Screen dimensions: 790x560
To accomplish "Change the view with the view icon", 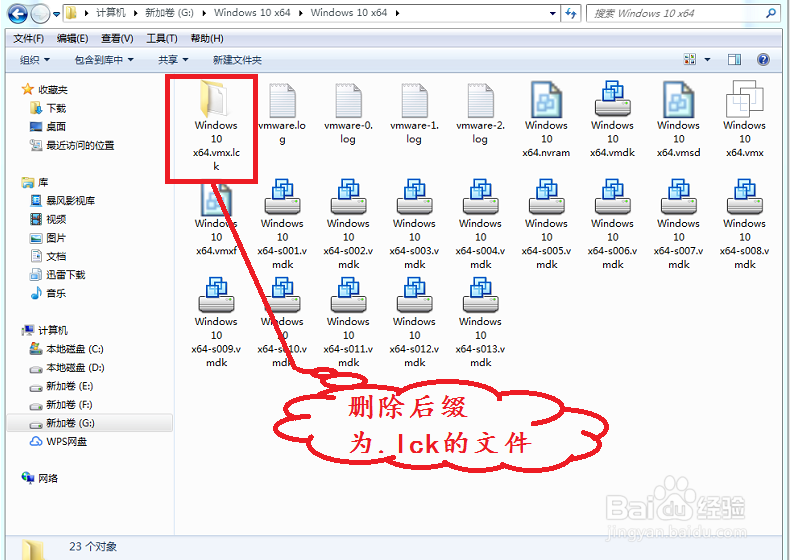I will pyautogui.click(x=689, y=59).
